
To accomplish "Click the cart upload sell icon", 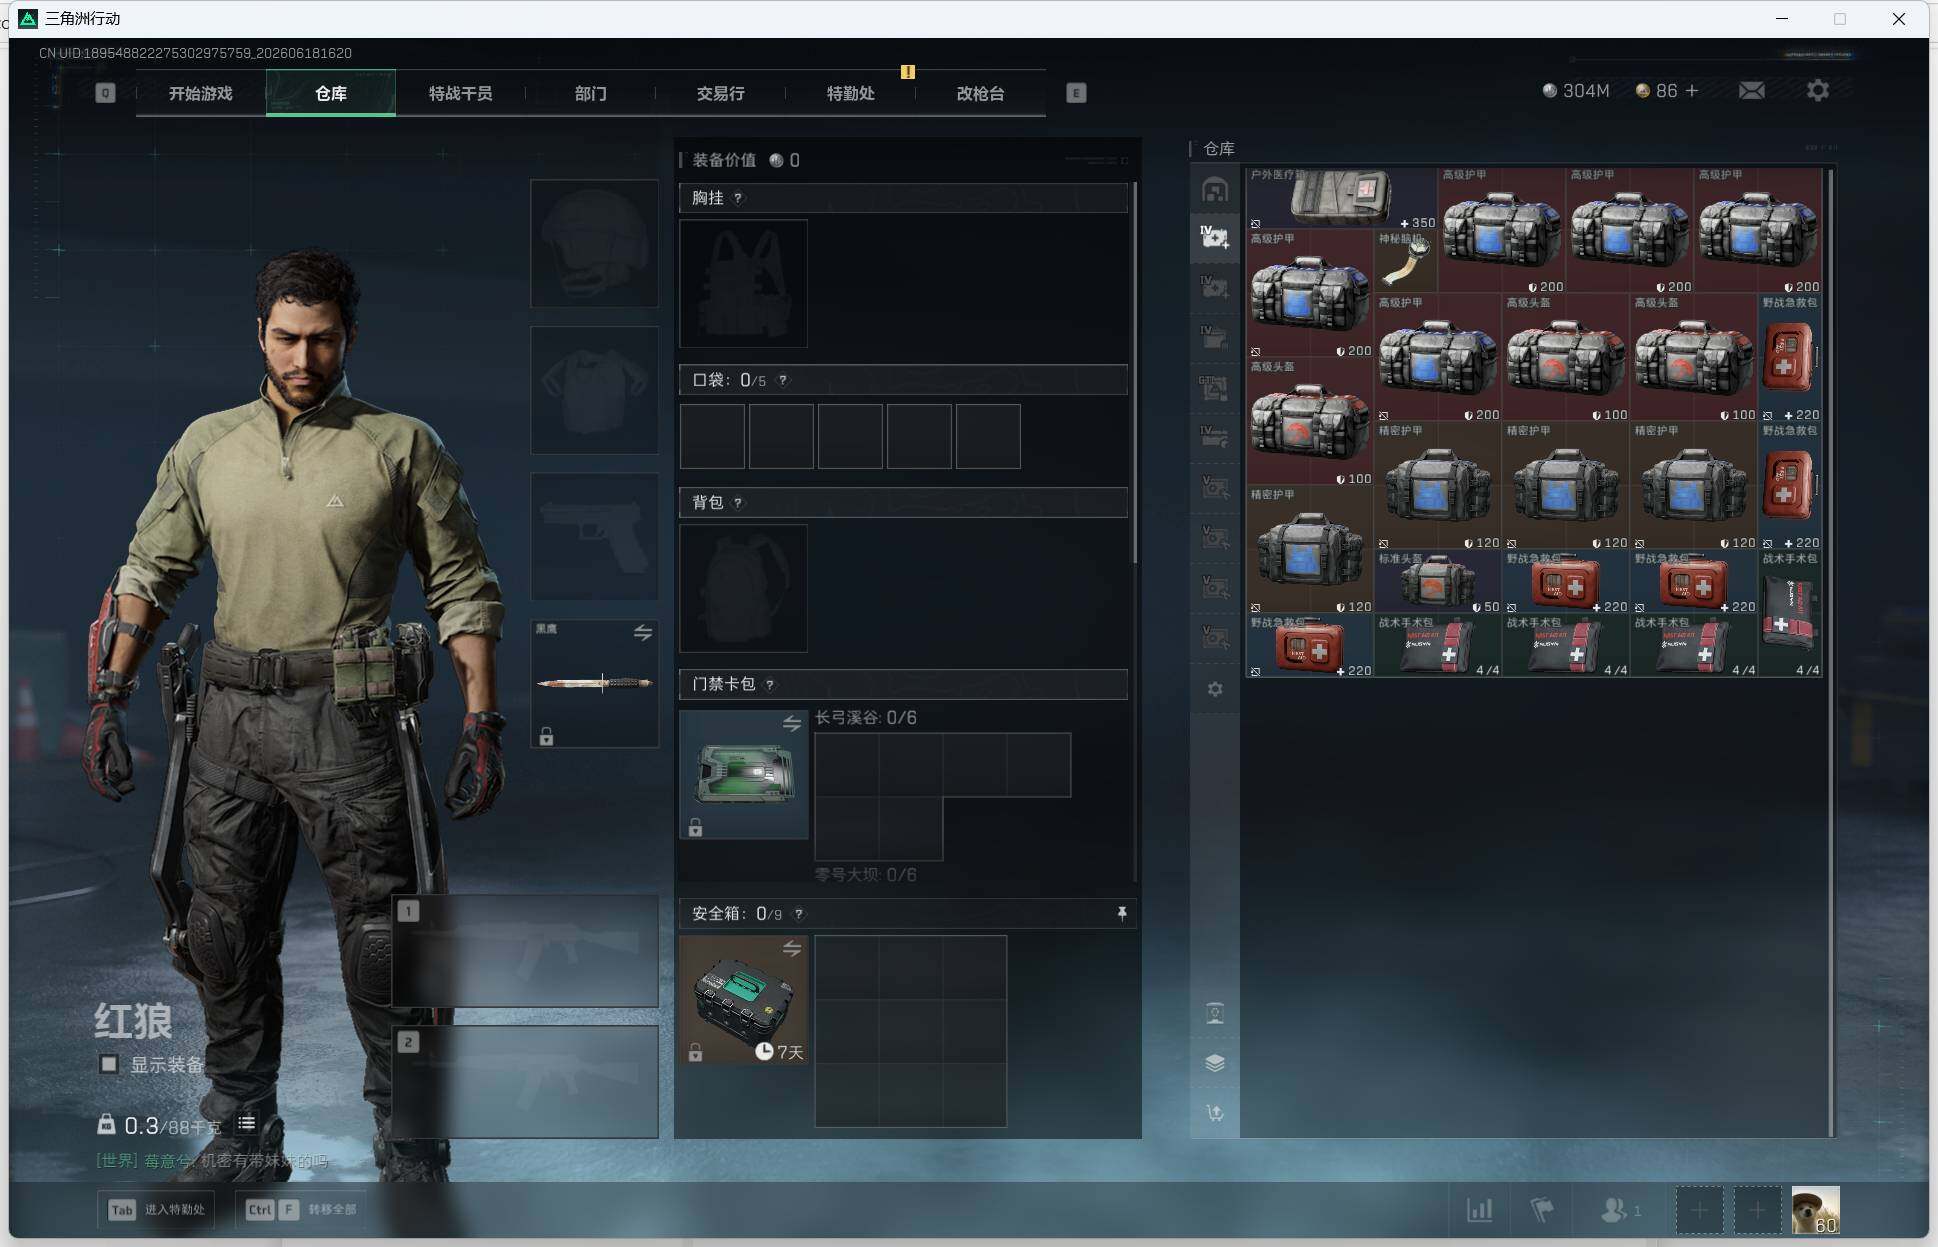I will click(x=1215, y=1113).
